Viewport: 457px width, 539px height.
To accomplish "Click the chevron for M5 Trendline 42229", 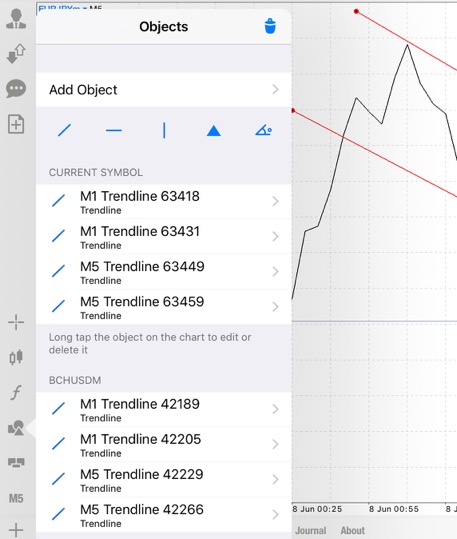I will (x=275, y=480).
